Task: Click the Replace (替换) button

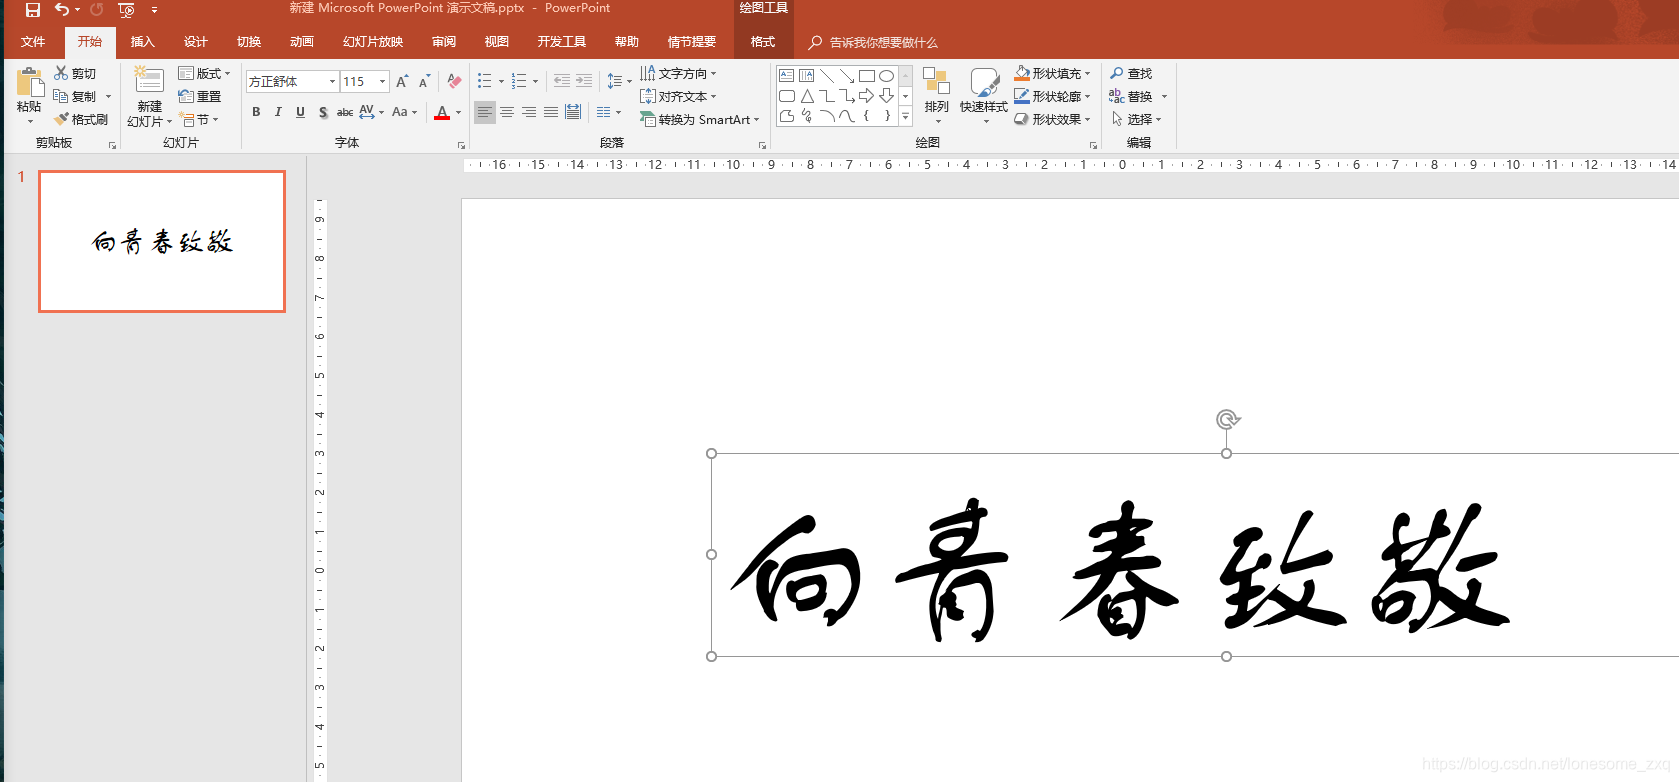Action: [x=1132, y=96]
